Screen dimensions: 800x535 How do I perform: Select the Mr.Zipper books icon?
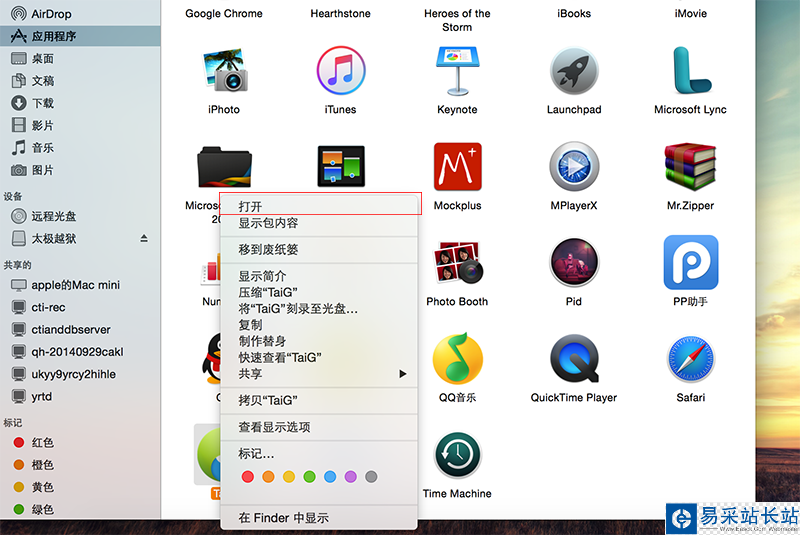[690, 166]
